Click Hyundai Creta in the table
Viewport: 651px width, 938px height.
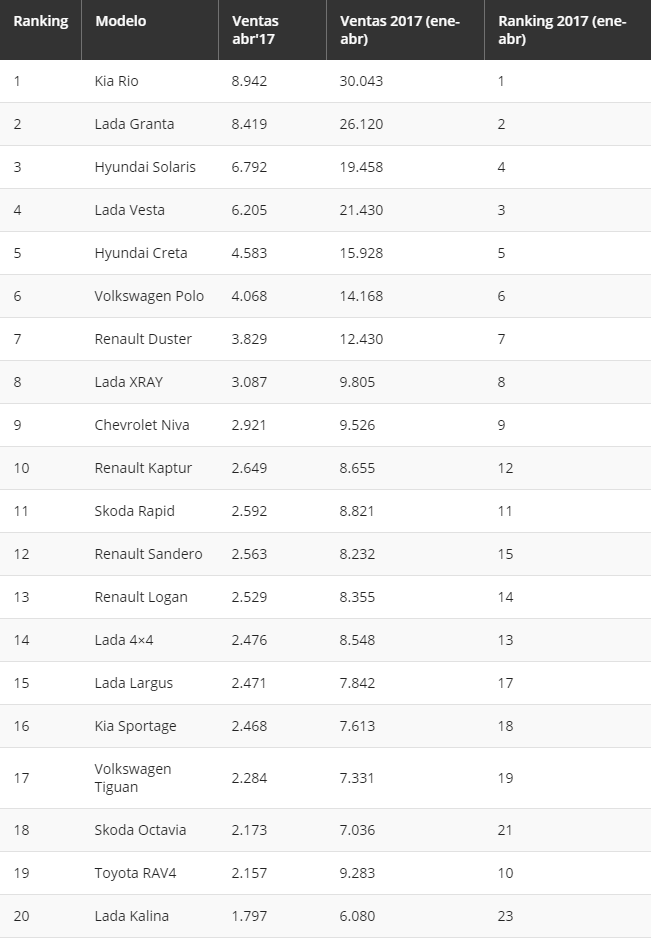tap(141, 253)
